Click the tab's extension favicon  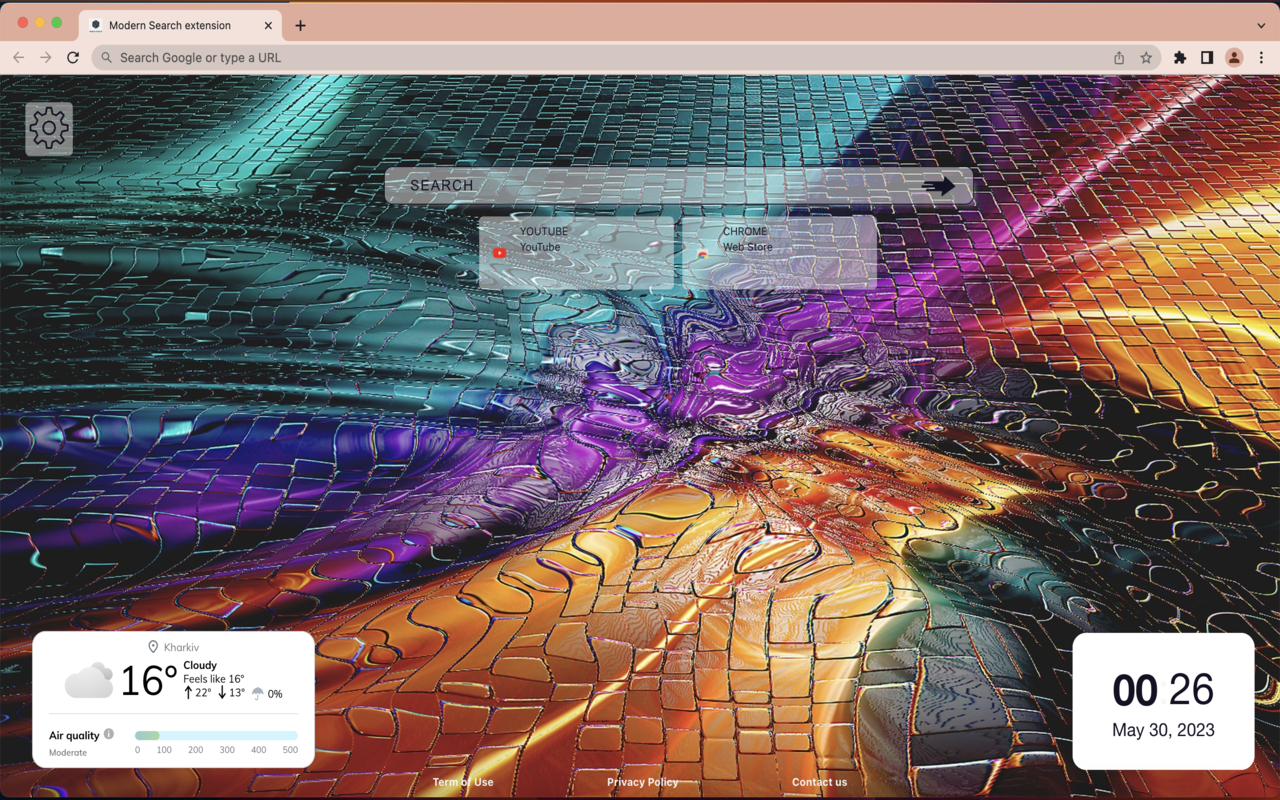click(96, 25)
